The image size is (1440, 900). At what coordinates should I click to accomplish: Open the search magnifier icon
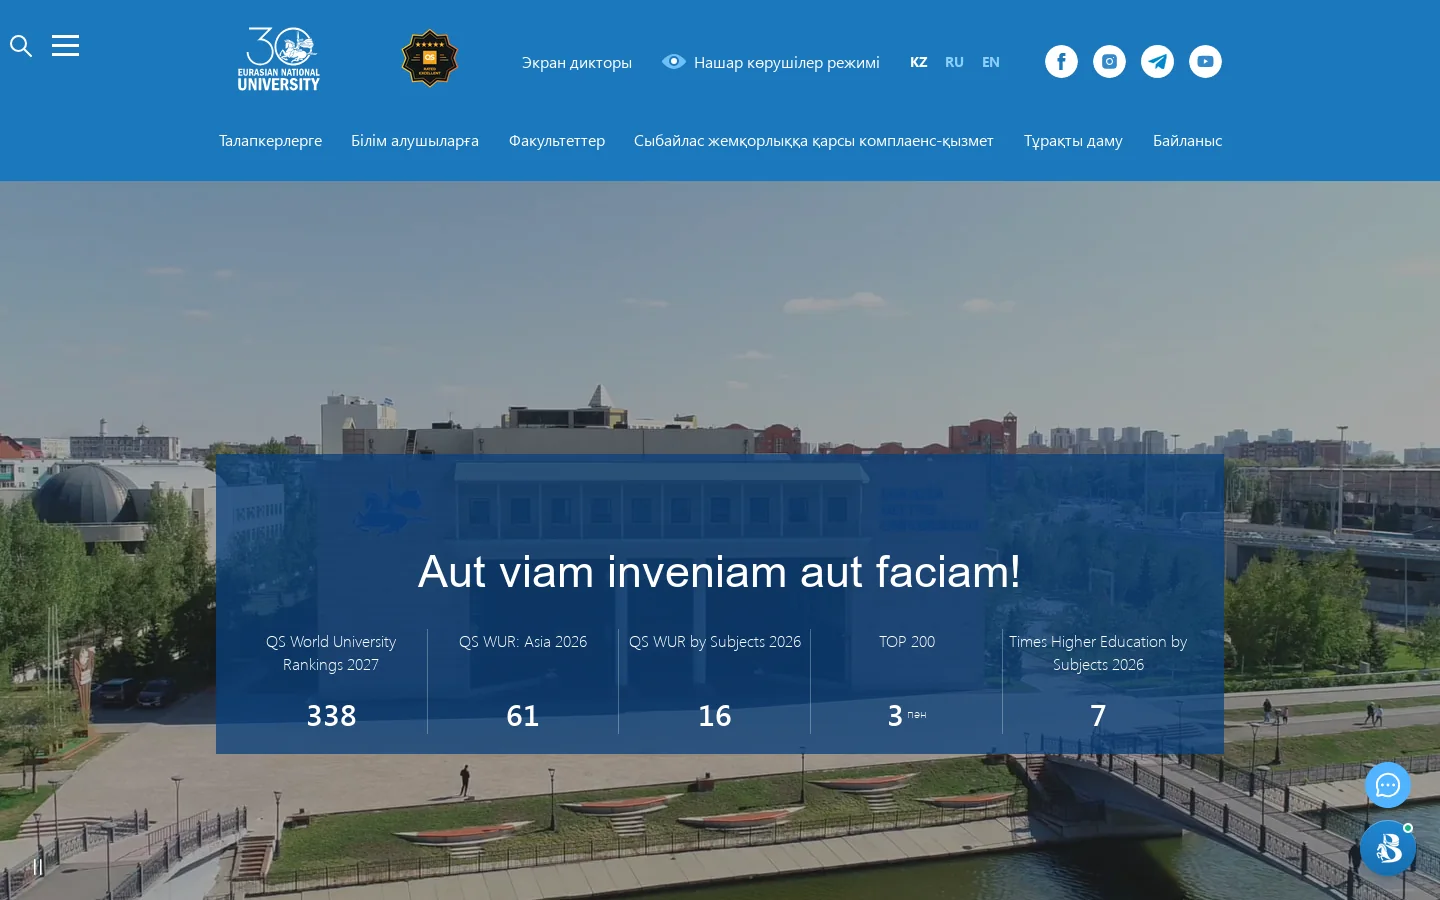point(21,46)
